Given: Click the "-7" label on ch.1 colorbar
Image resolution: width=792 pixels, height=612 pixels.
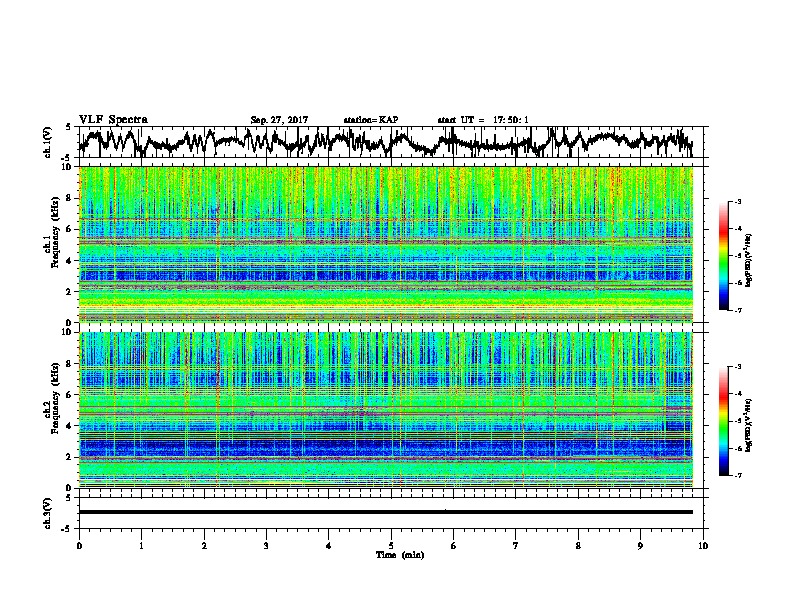Looking at the screenshot, I should 738,310.
